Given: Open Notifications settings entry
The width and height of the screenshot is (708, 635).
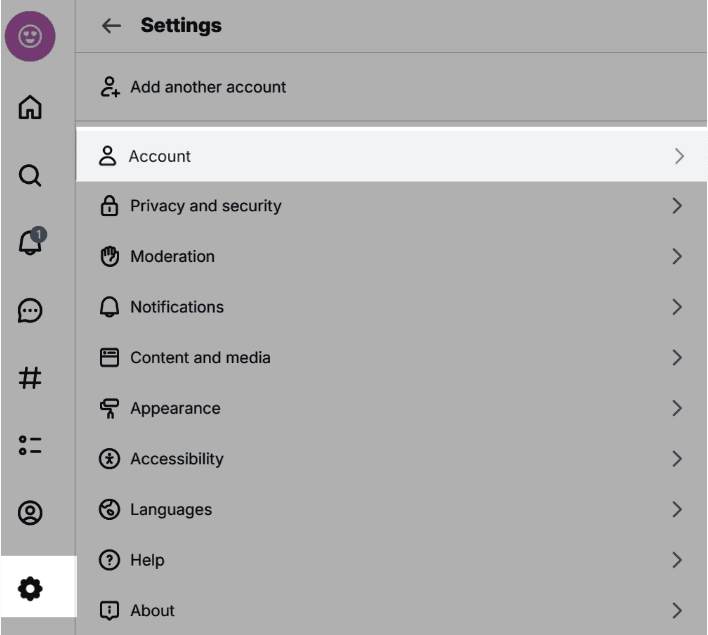Looking at the screenshot, I should 391,307.
